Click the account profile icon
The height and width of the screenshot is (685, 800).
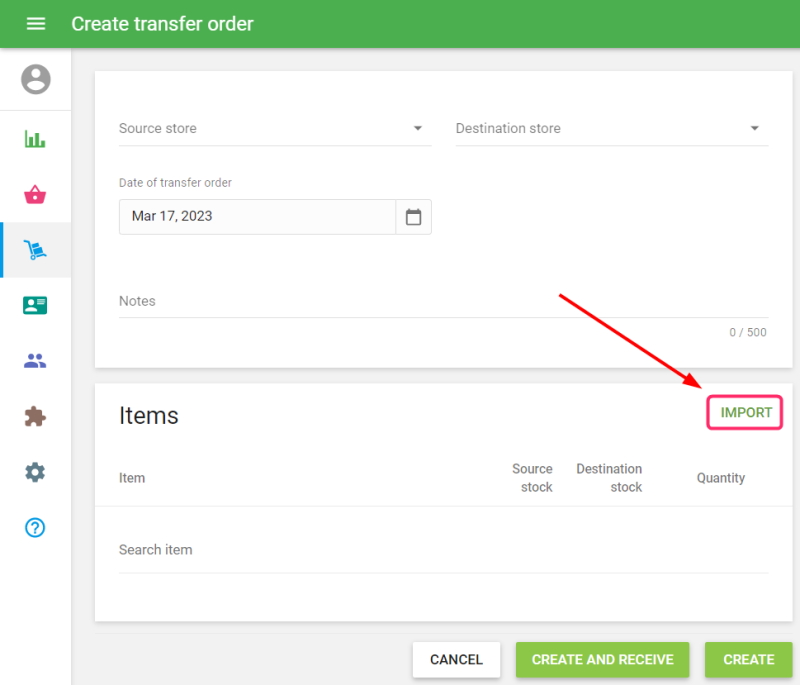coord(36,79)
